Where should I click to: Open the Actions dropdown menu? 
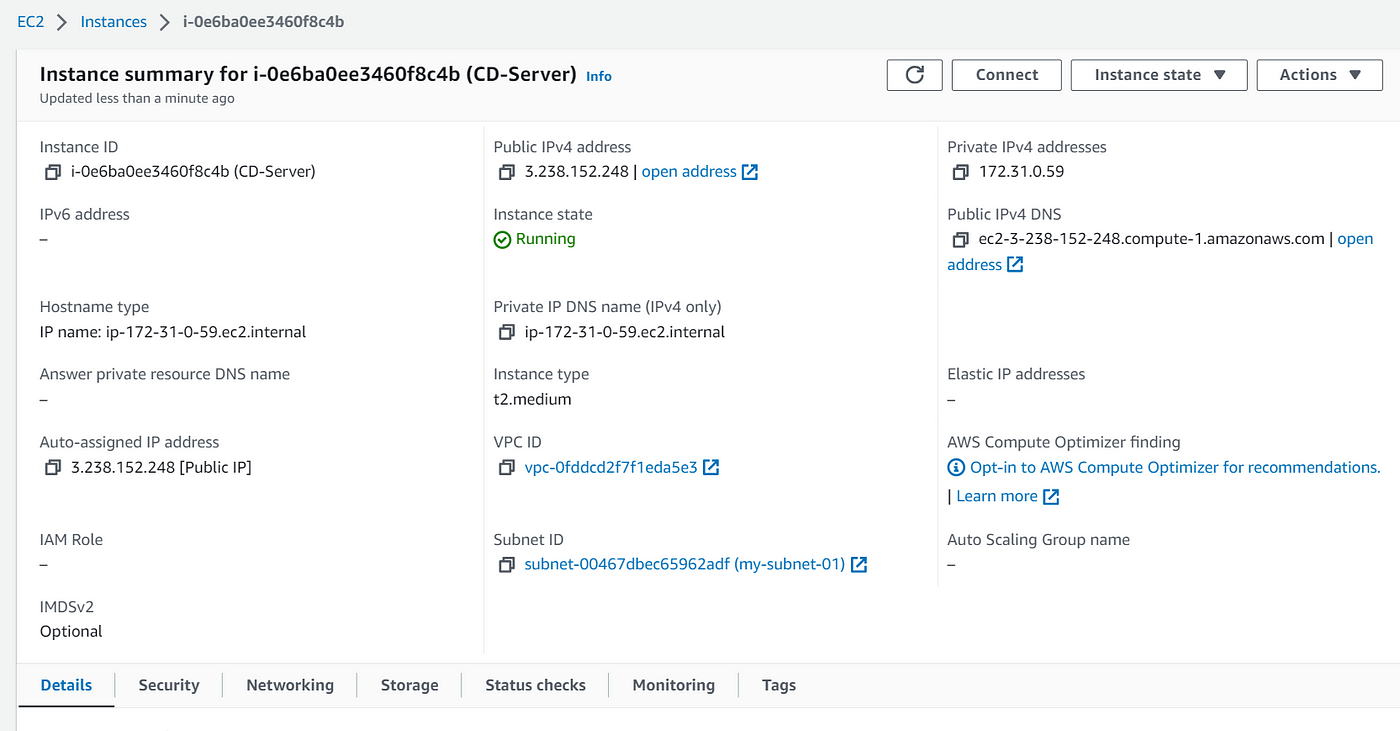coord(1319,75)
